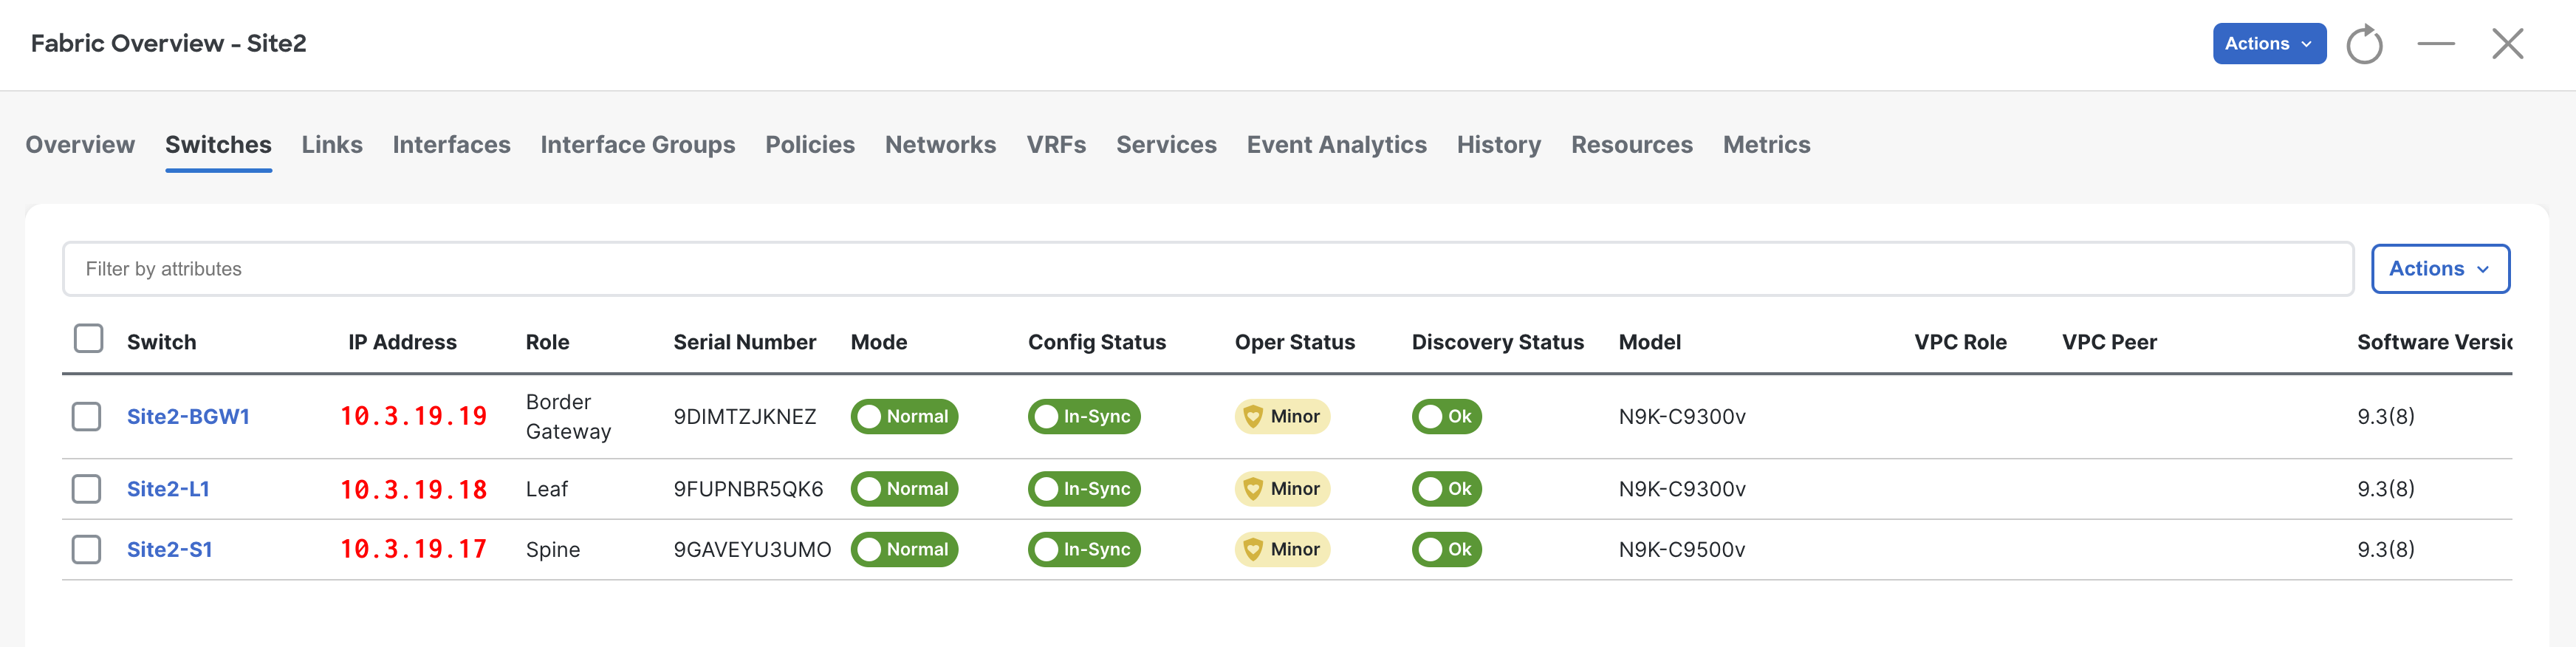Toggle the select-all checkbox in table header

pyautogui.click(x=89, y=339)
